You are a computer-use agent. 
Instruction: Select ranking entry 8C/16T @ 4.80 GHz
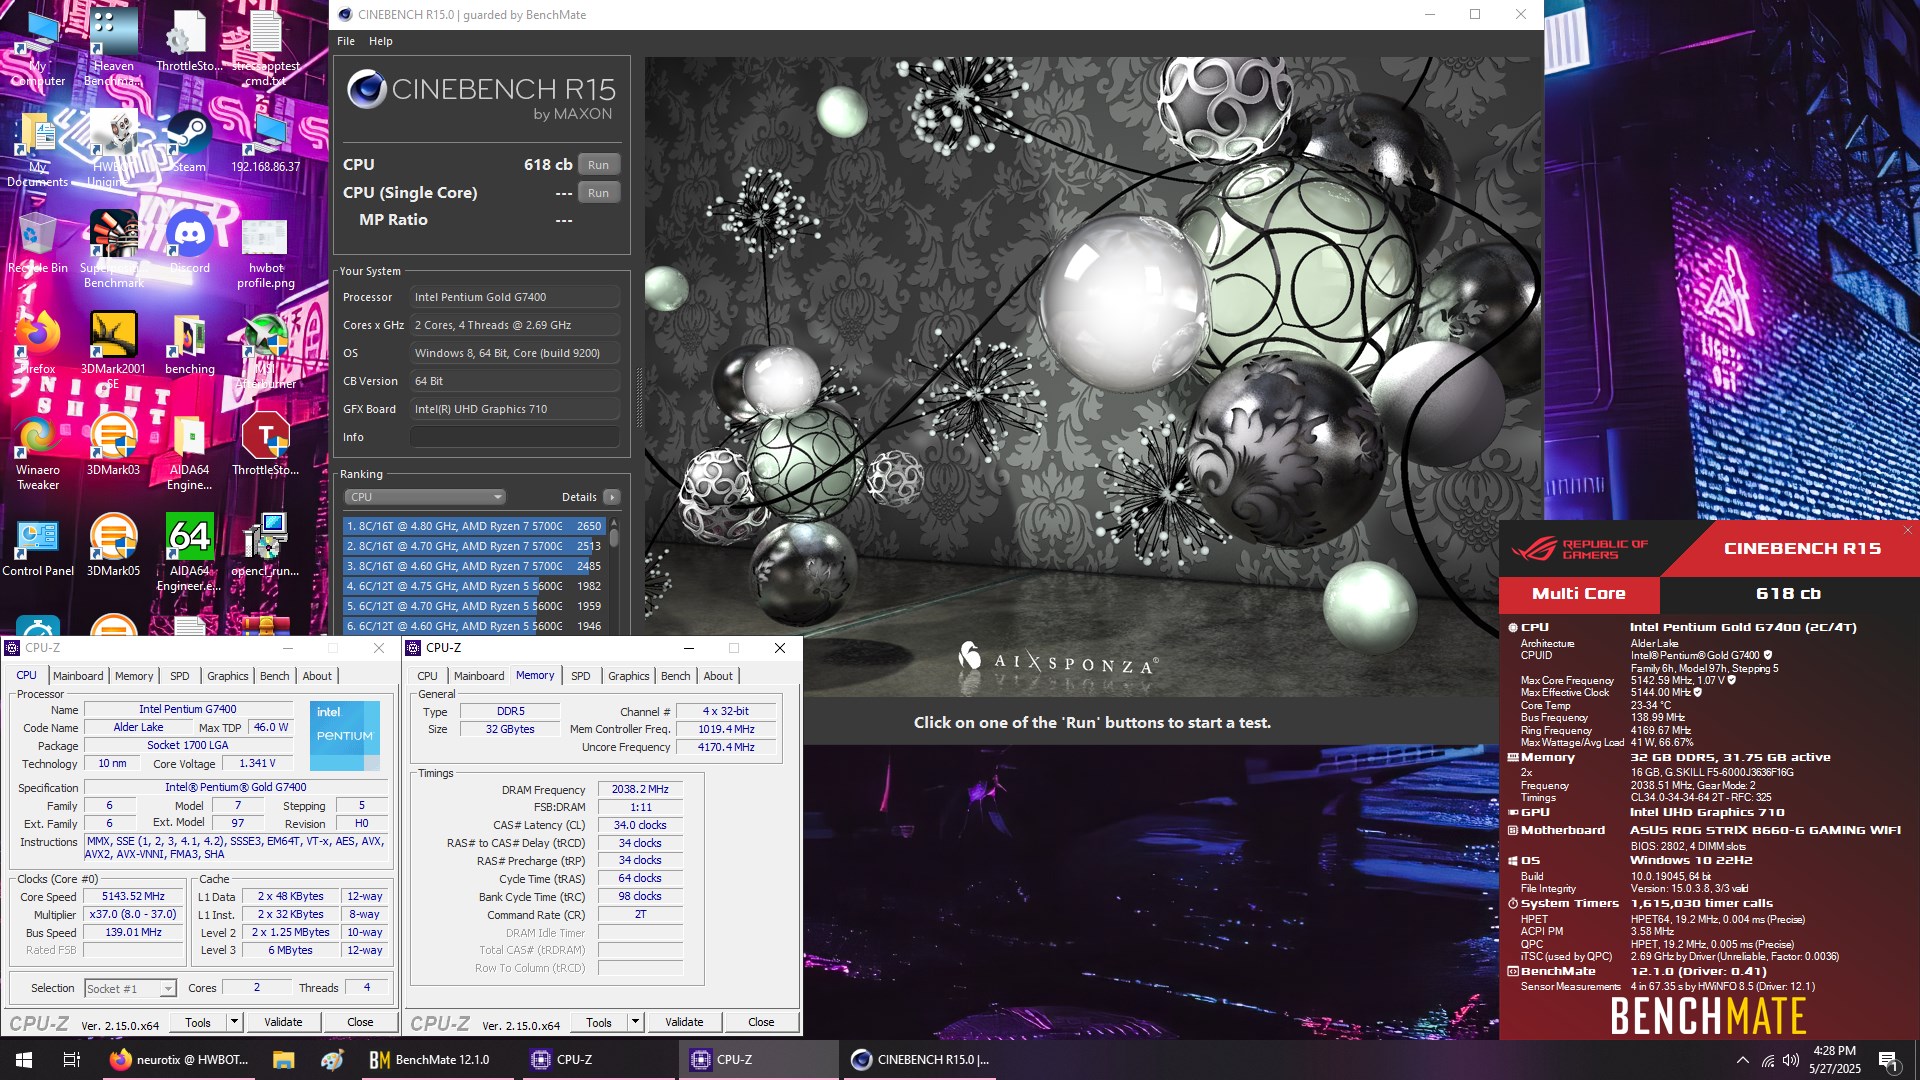pyautogui.click(x=474, y=526)
